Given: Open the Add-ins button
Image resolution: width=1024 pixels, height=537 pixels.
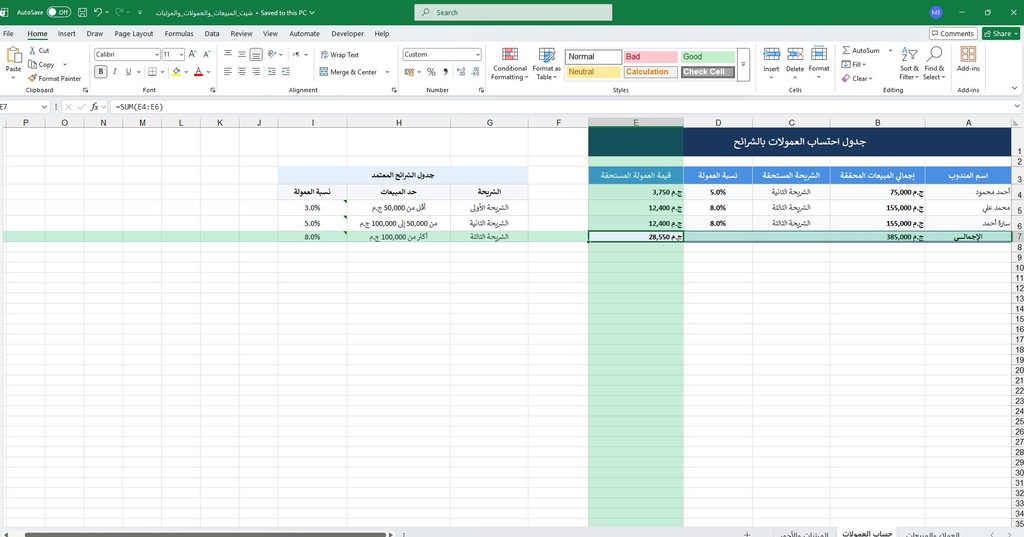Looking at the screenshot, I should [968, 59].
